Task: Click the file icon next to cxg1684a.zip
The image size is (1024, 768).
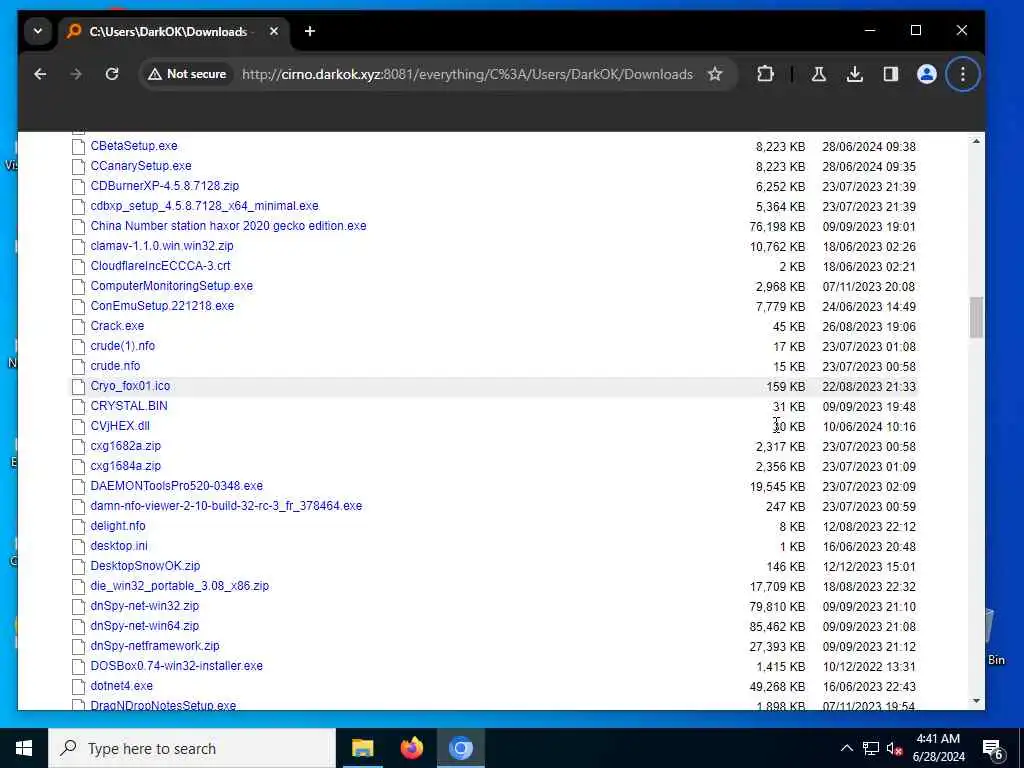Action: tap(78, 466)
